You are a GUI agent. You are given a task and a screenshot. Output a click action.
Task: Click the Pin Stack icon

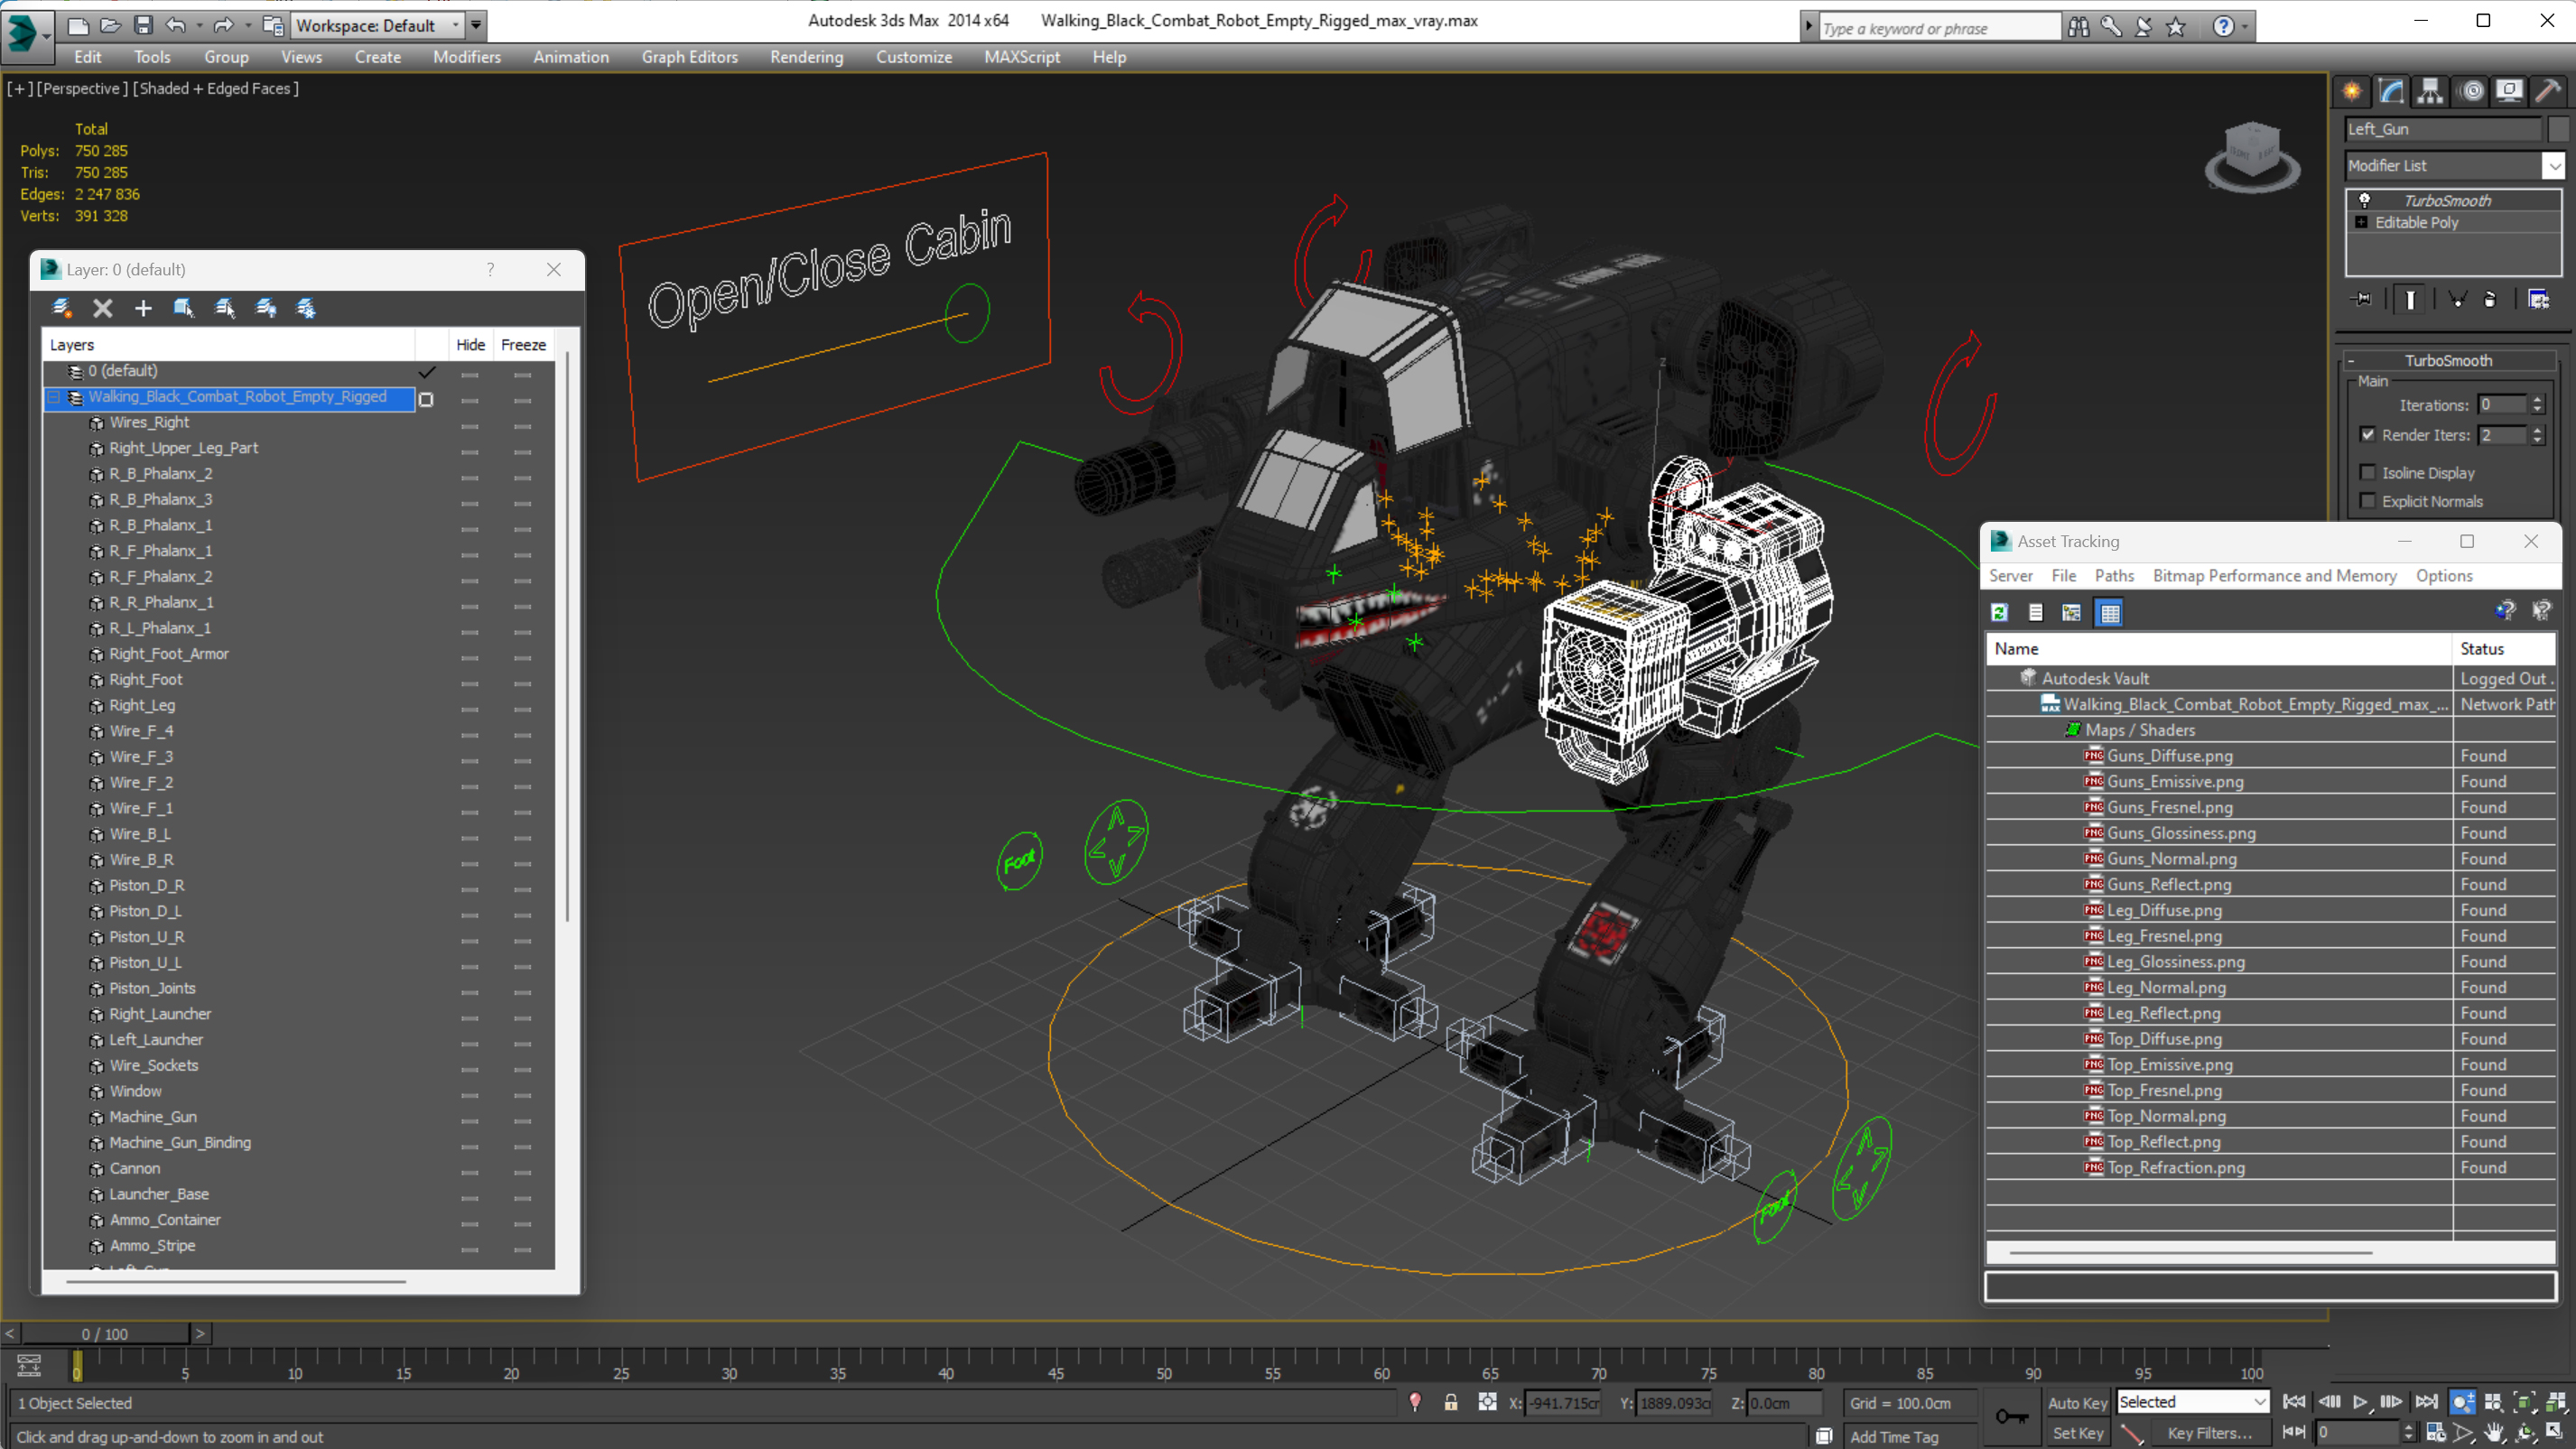tap(2362, 299)
